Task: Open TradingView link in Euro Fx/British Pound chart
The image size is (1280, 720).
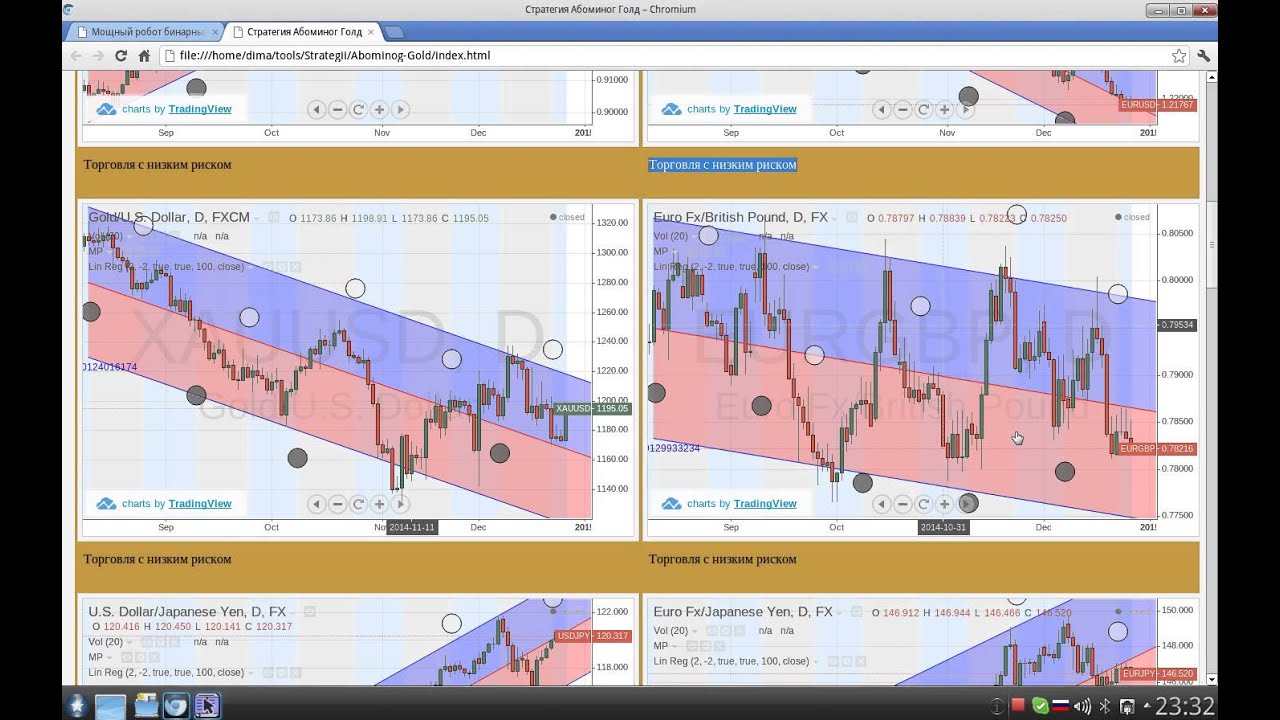Action: 765,504
